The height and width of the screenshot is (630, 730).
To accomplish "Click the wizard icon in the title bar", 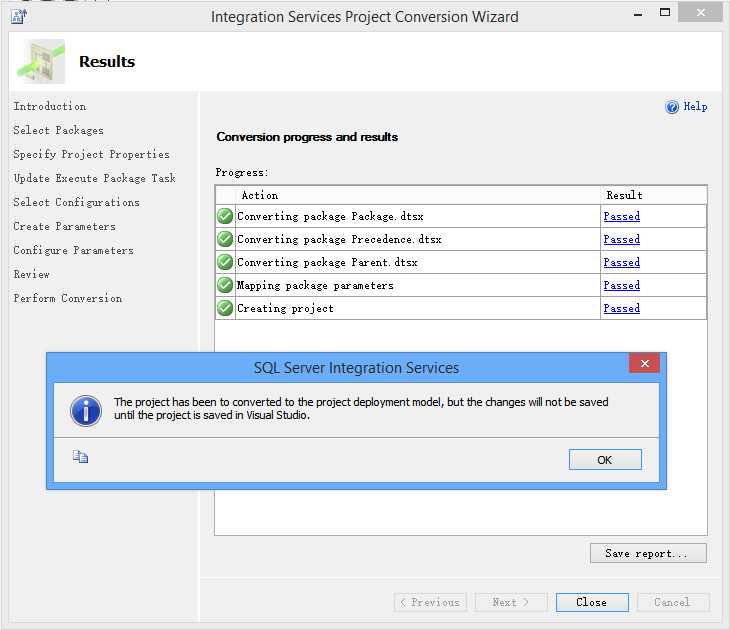I will (18, 15).
